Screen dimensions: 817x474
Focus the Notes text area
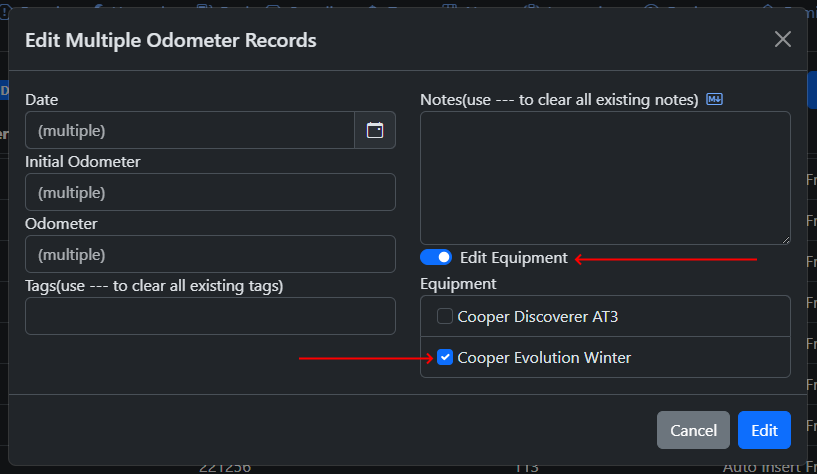(x=605, y=177)
